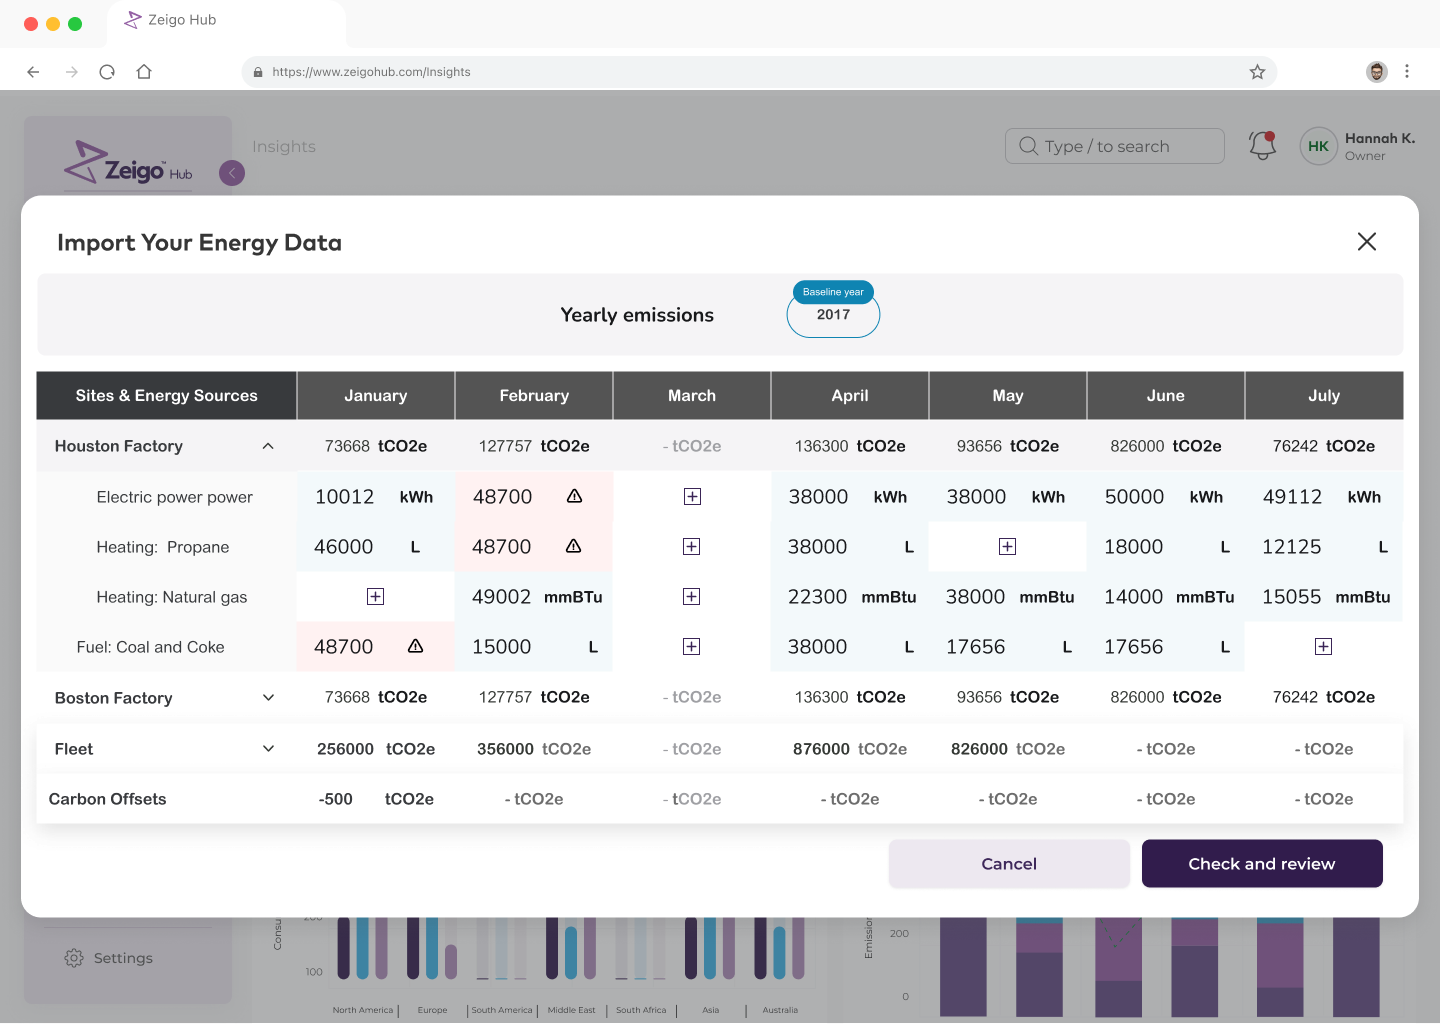Viewport: 1440px width, 1024px height.
Task: Select January Electric power value 10012
Action: coord(345,497)
